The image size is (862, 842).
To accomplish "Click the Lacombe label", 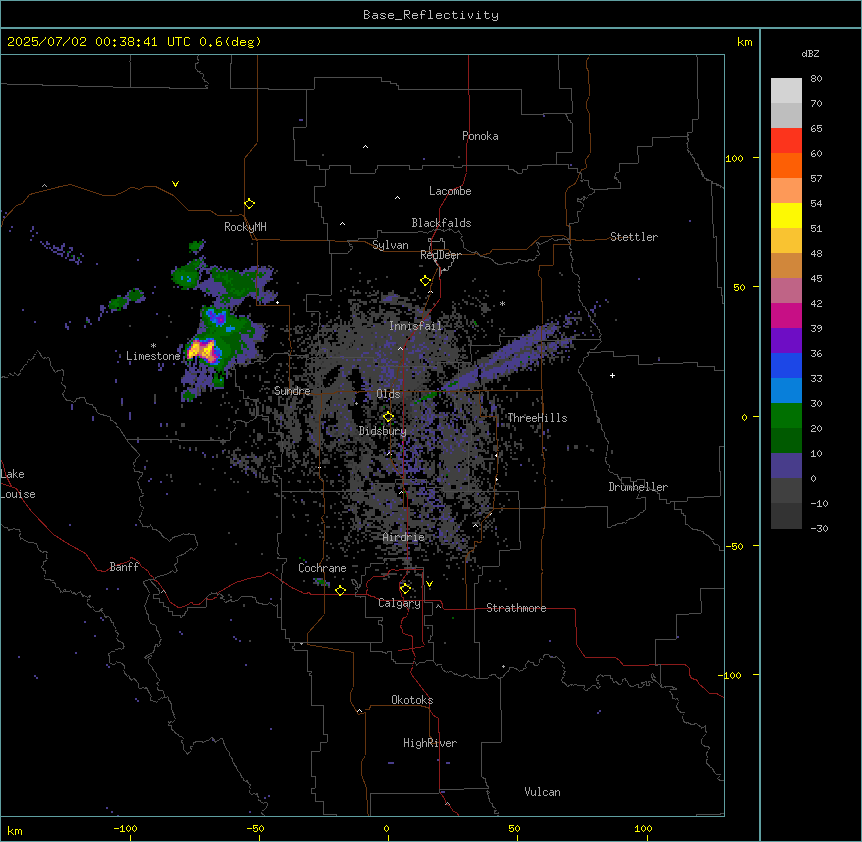I will [x=450, y=191].
